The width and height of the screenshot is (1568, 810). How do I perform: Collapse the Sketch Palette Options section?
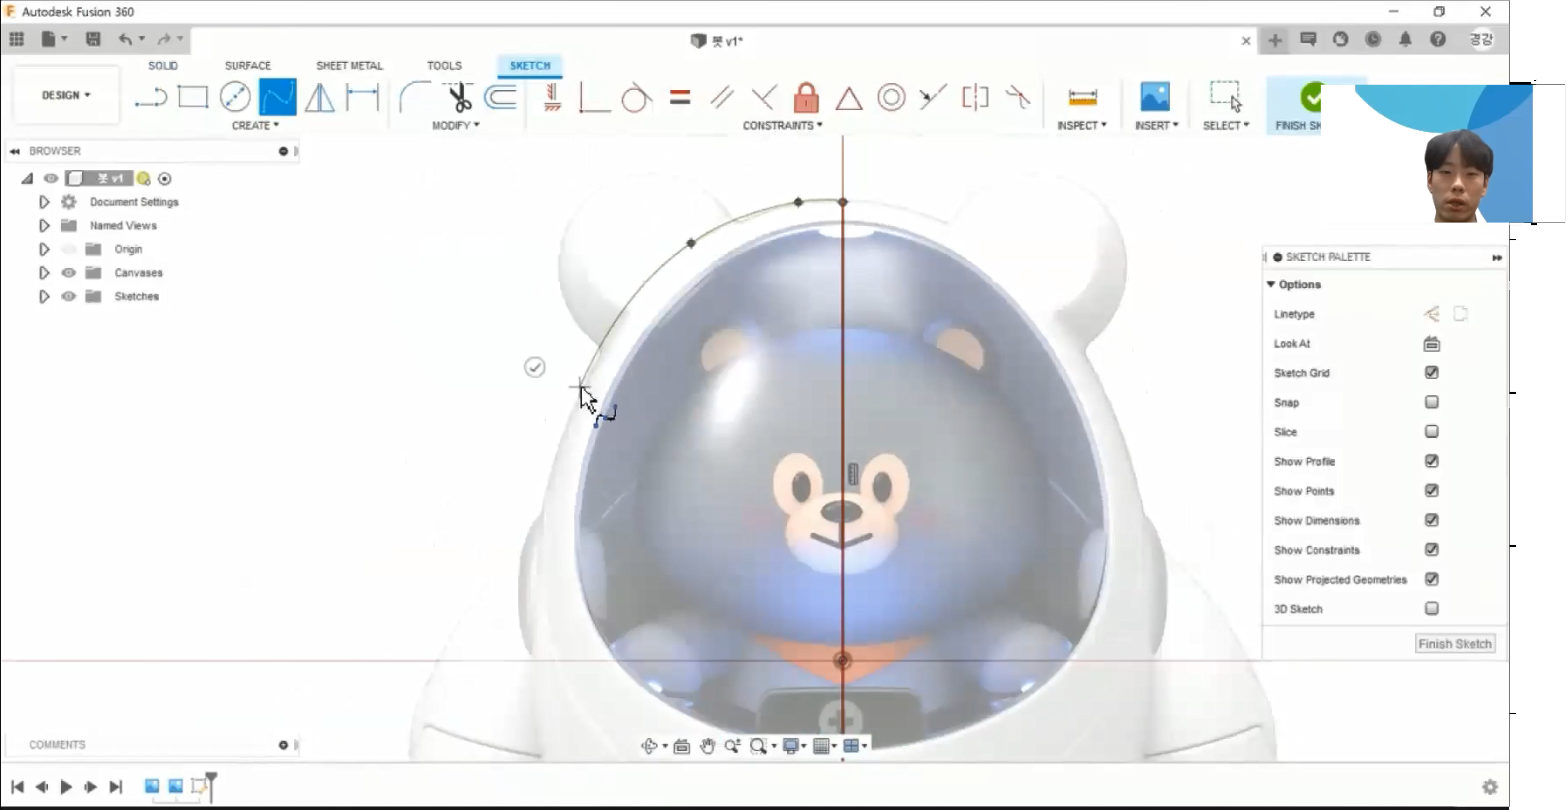coord(1271,285)
